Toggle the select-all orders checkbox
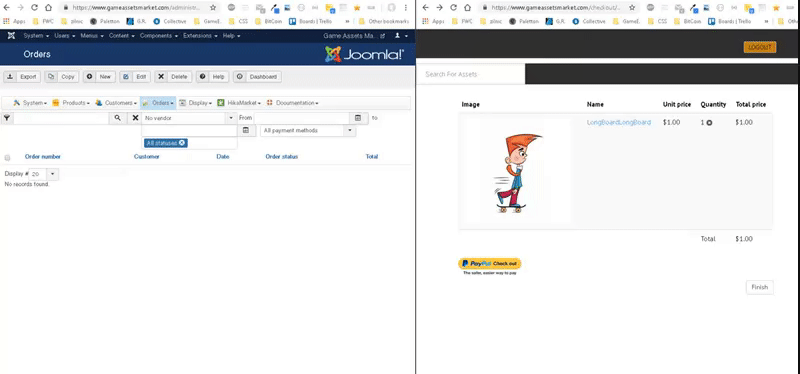Image resolution: width=800 pixels, height=374 pixels. 7,158
